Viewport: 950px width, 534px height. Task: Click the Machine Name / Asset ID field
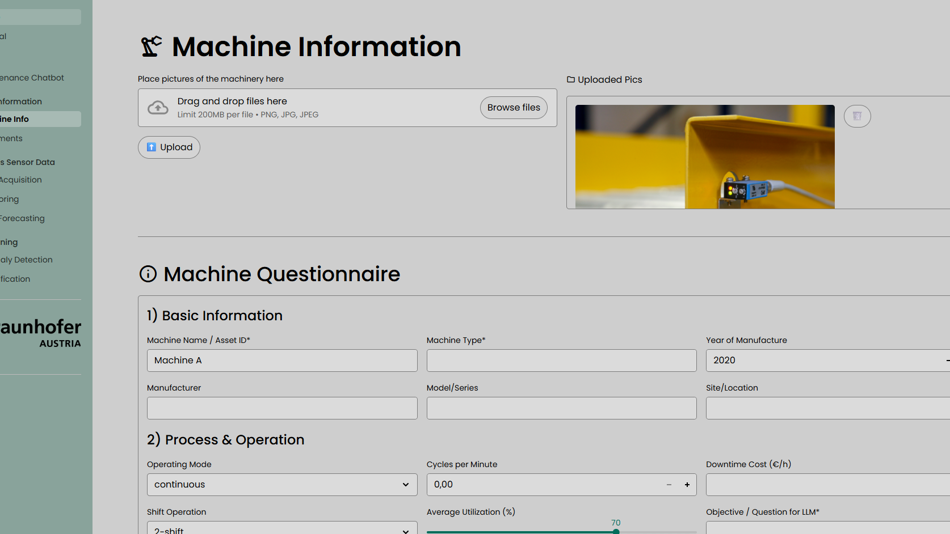click(282, 361)
